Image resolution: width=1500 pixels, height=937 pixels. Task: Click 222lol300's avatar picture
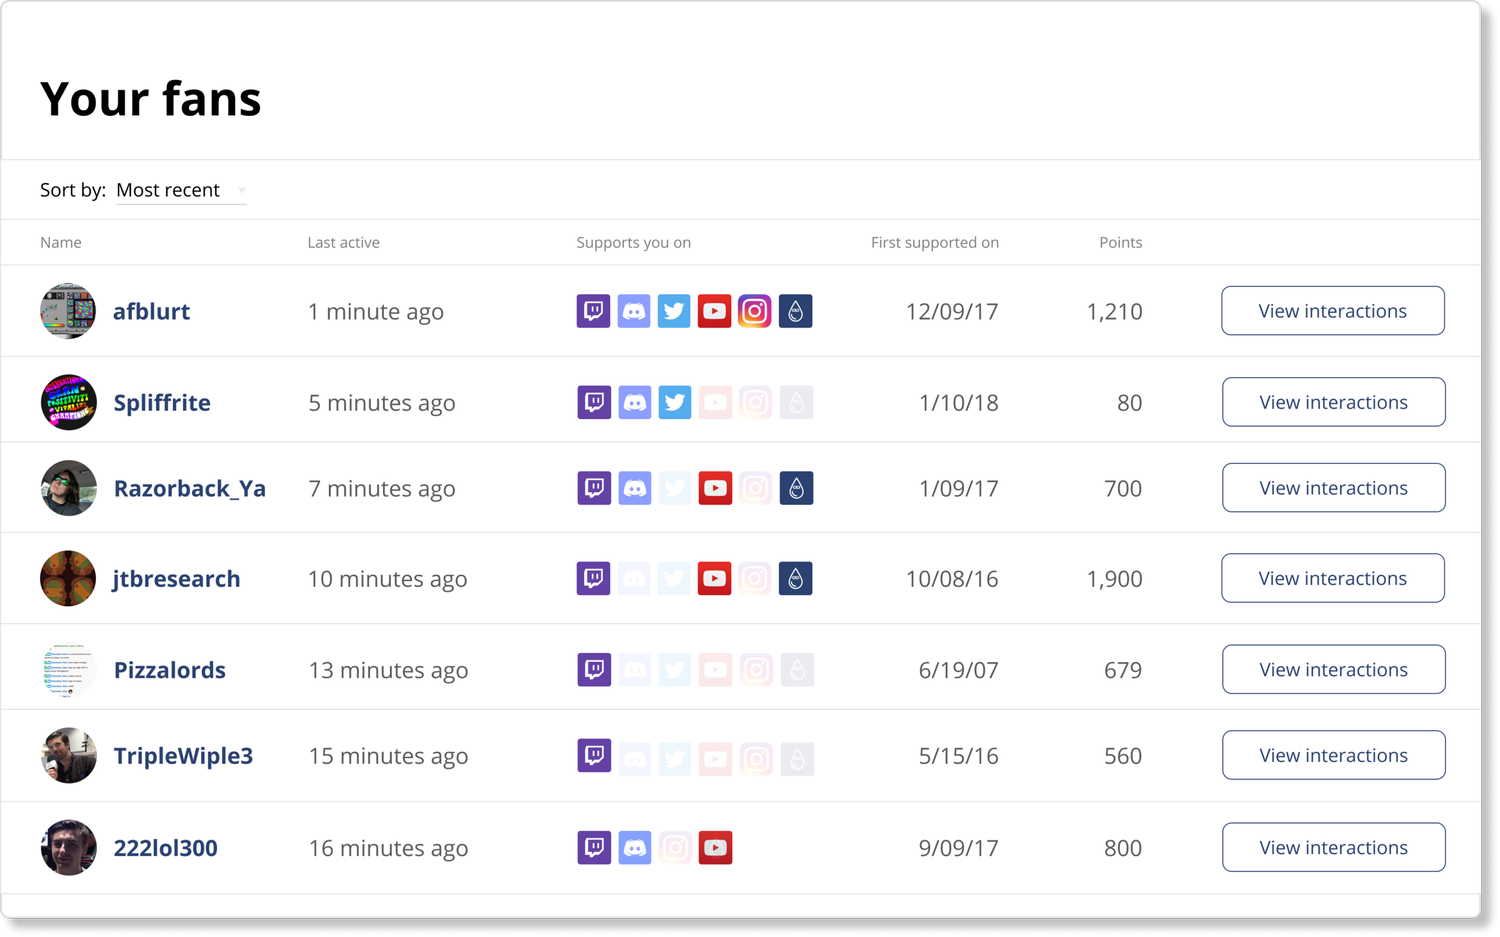[x=69, y=847]
